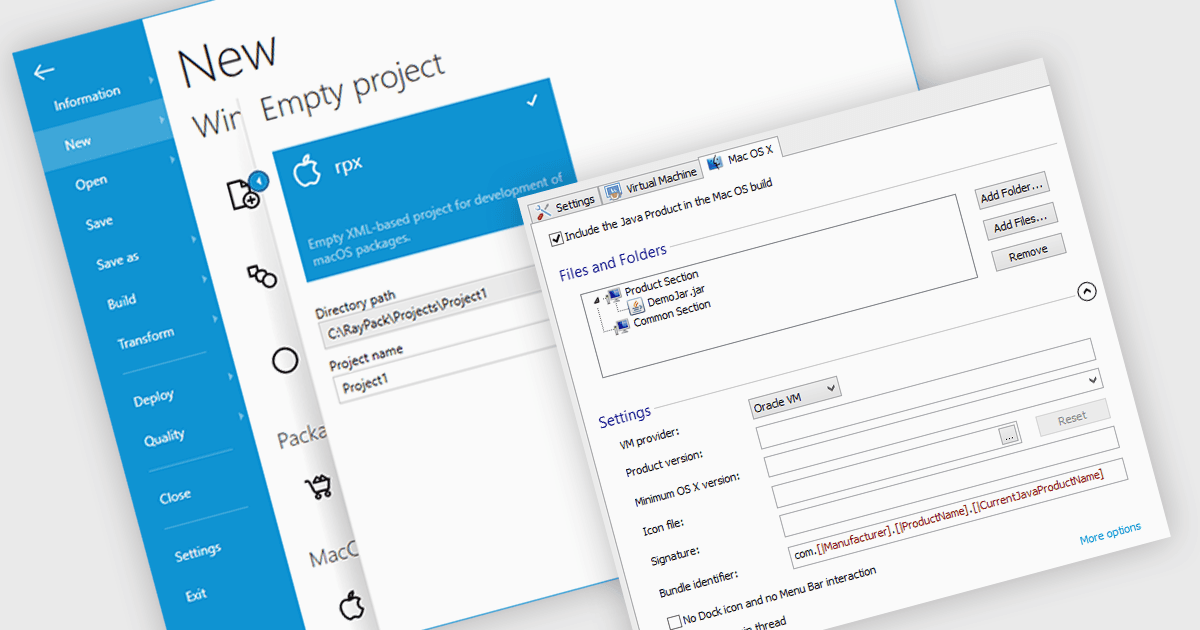Open the Transform menu item
Image resolution: width=1200 pixels, height=630 pixels.
(x=146, y=337)
